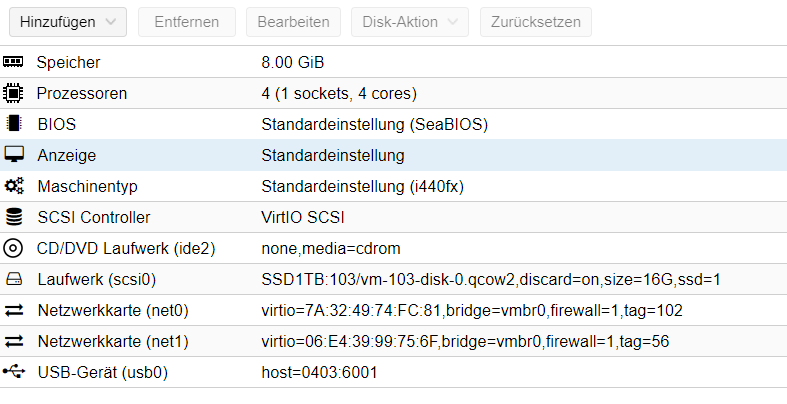Click the Entfernen button
Screen dimensions: 787x404
(x=187, y=22)
